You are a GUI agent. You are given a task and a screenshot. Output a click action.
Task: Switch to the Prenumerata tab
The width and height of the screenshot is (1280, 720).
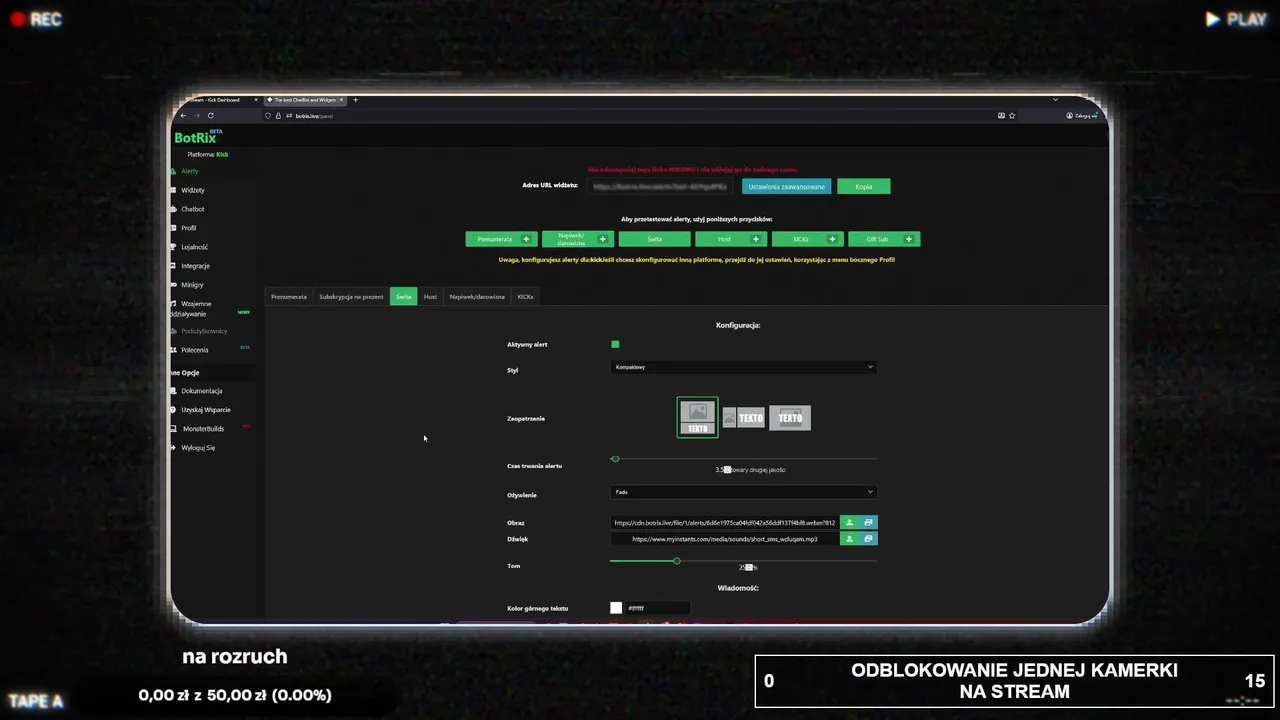(289, 297)
